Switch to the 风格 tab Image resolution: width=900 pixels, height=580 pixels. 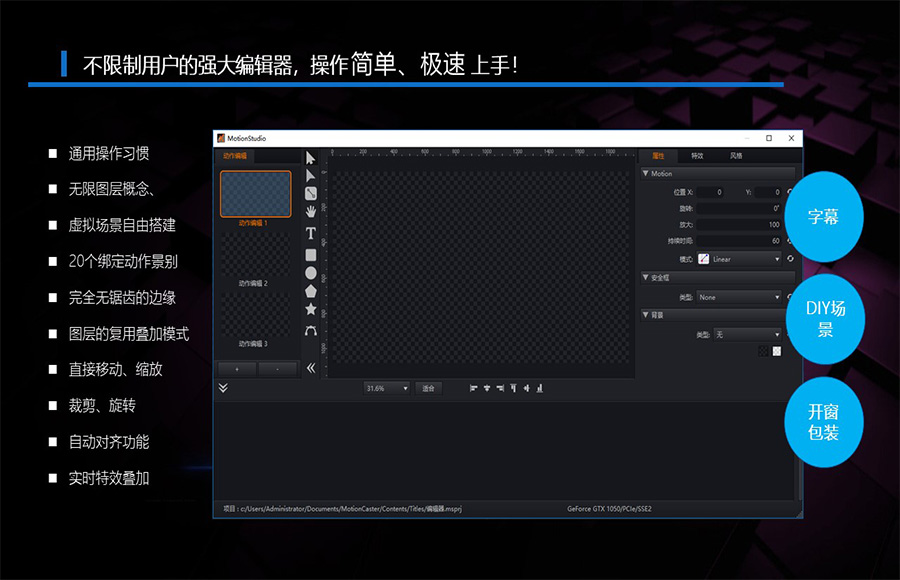(x=736, y=156)
